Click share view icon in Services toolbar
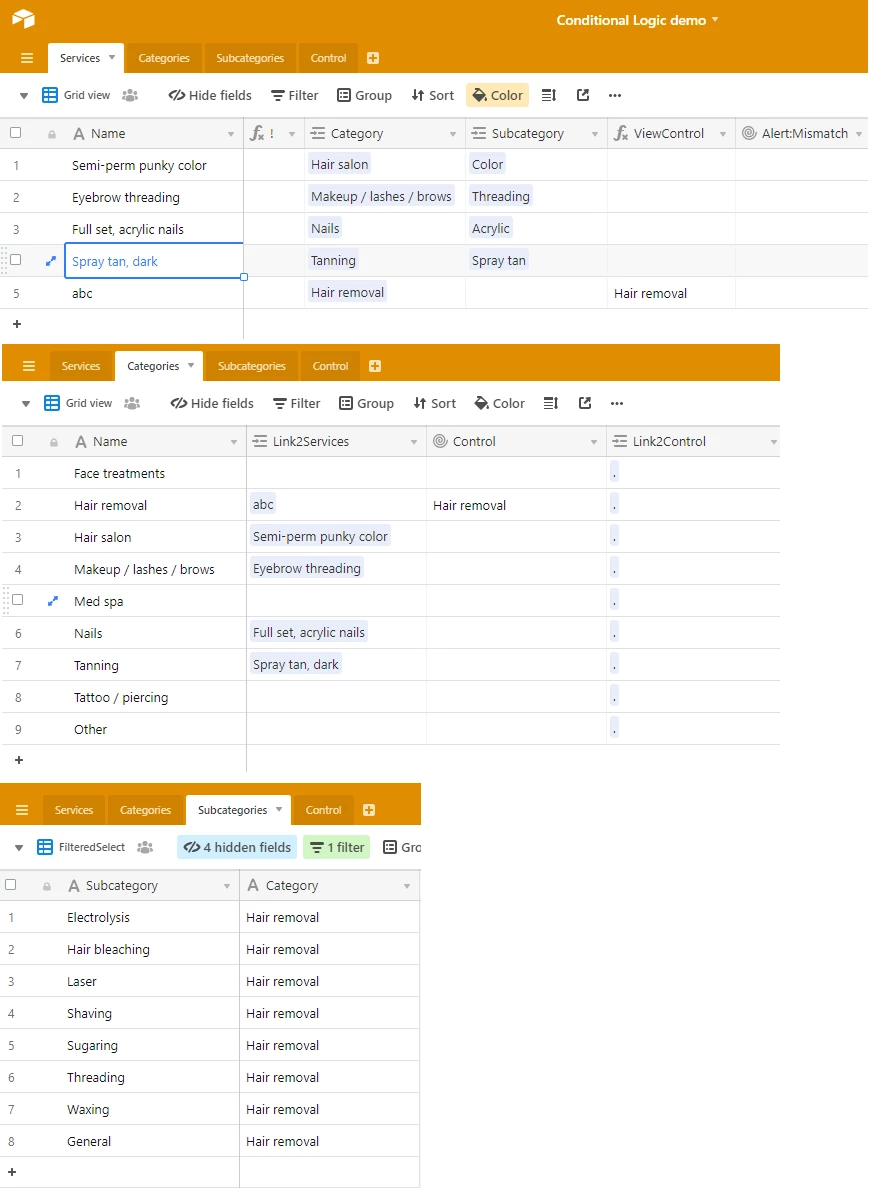Image resolution: width=869 pixels, height=1188 pixels. pyautogui.click(x=583, y=95)
